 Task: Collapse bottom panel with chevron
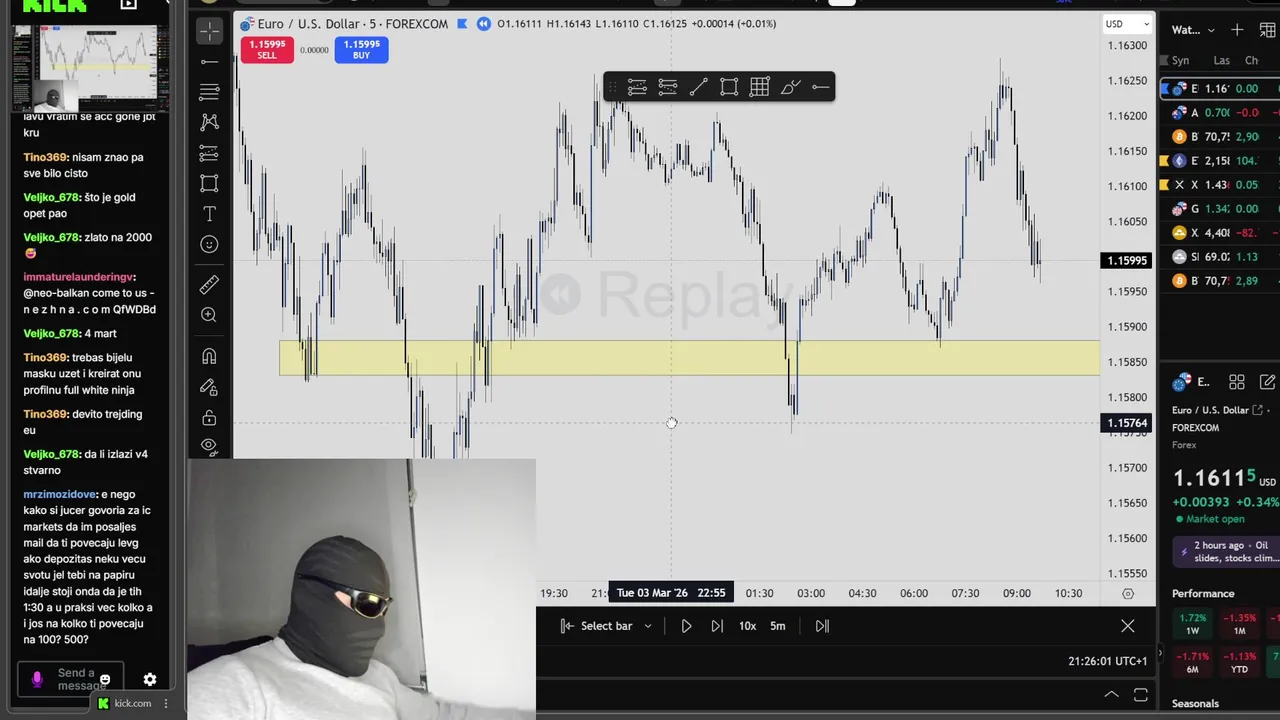pos(1111,694)
